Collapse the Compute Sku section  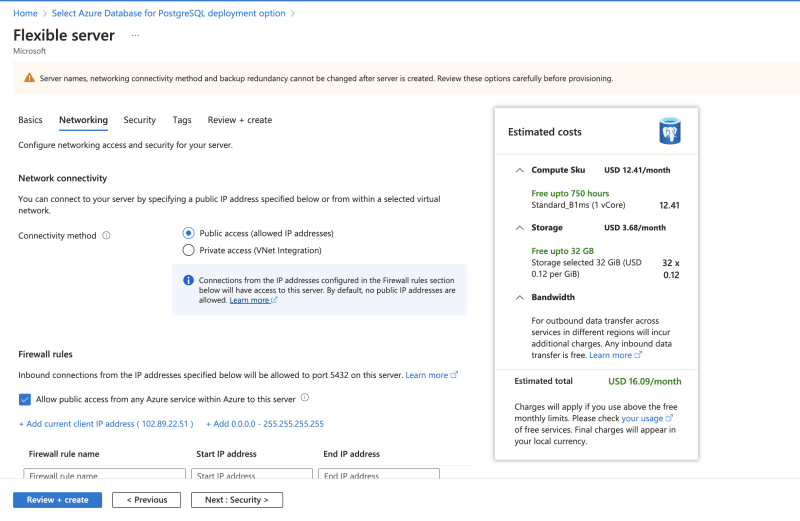[519, 170]
